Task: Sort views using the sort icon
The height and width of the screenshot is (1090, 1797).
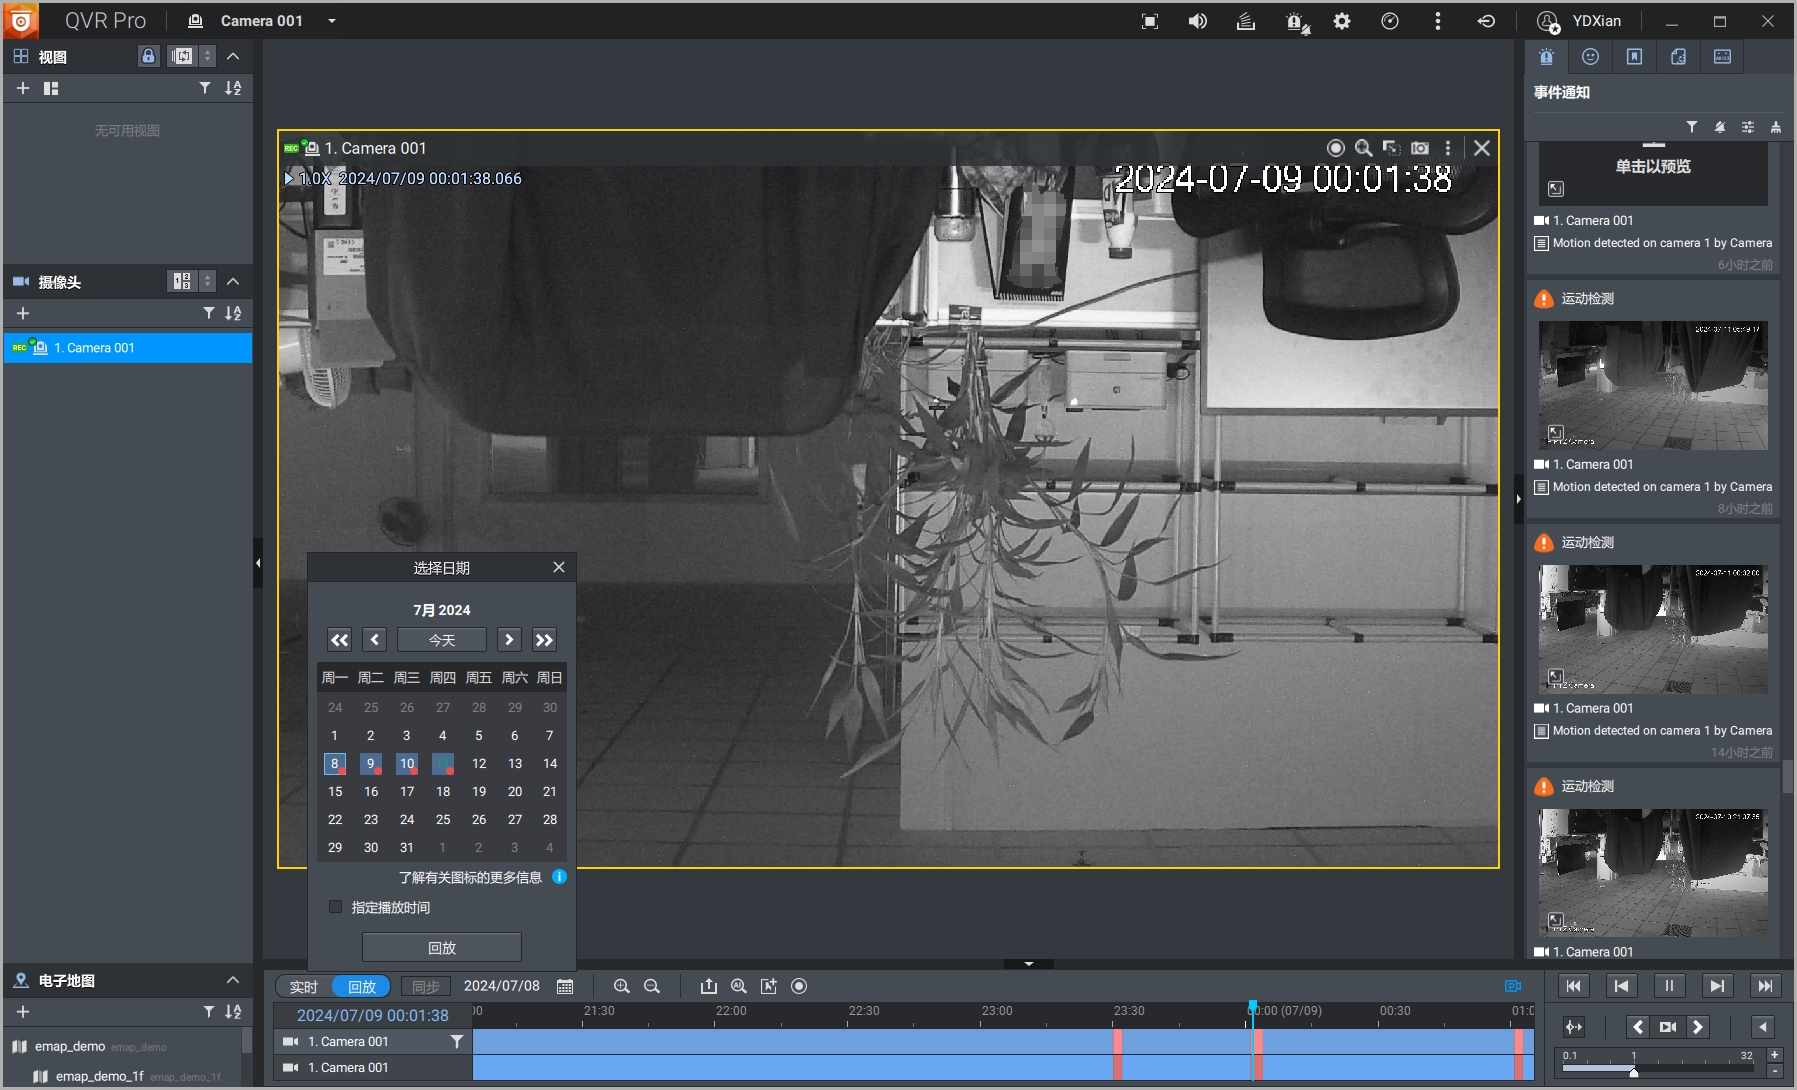Action: point(233,88)
